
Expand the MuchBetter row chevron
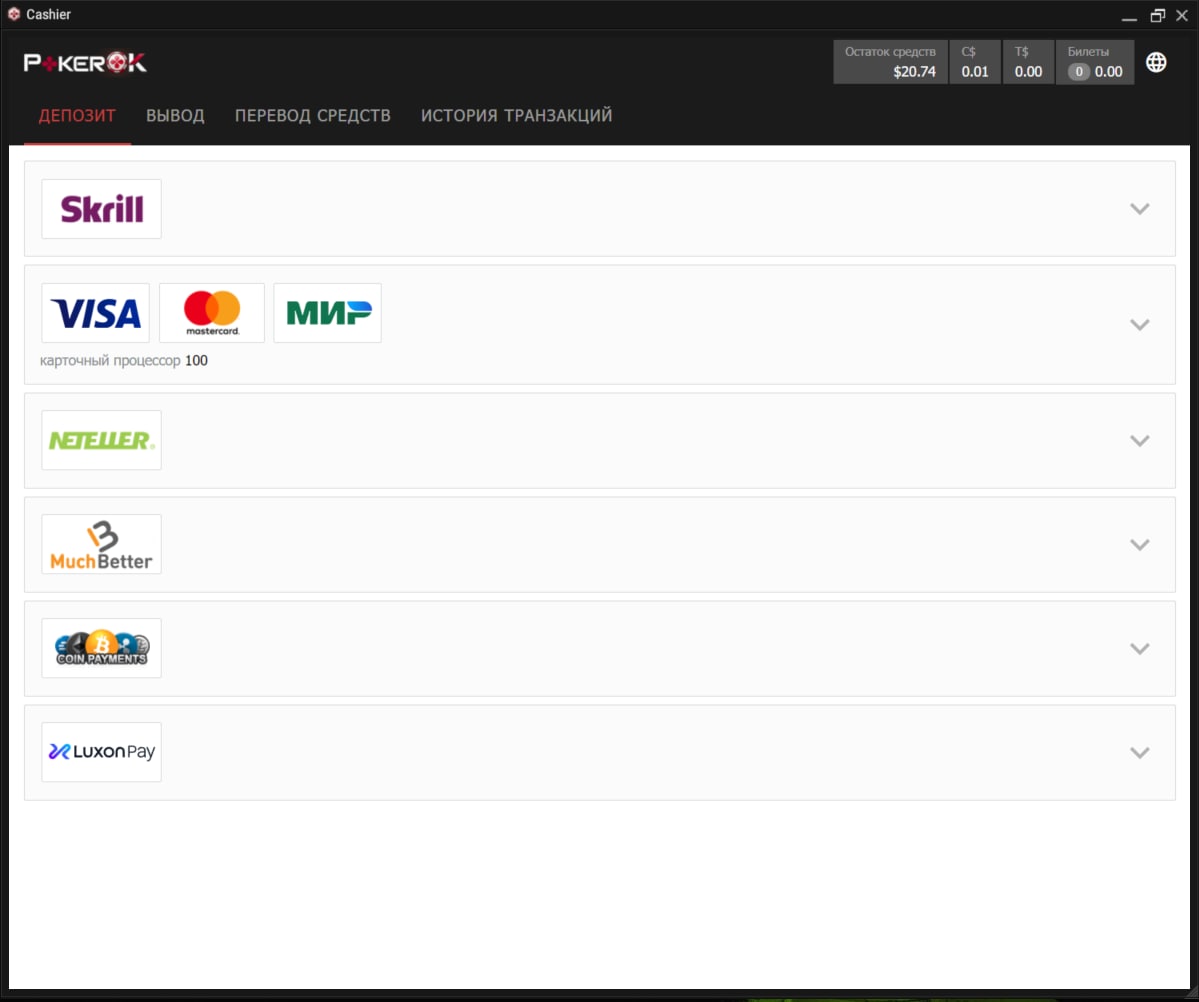click(x=1139, y=545)
